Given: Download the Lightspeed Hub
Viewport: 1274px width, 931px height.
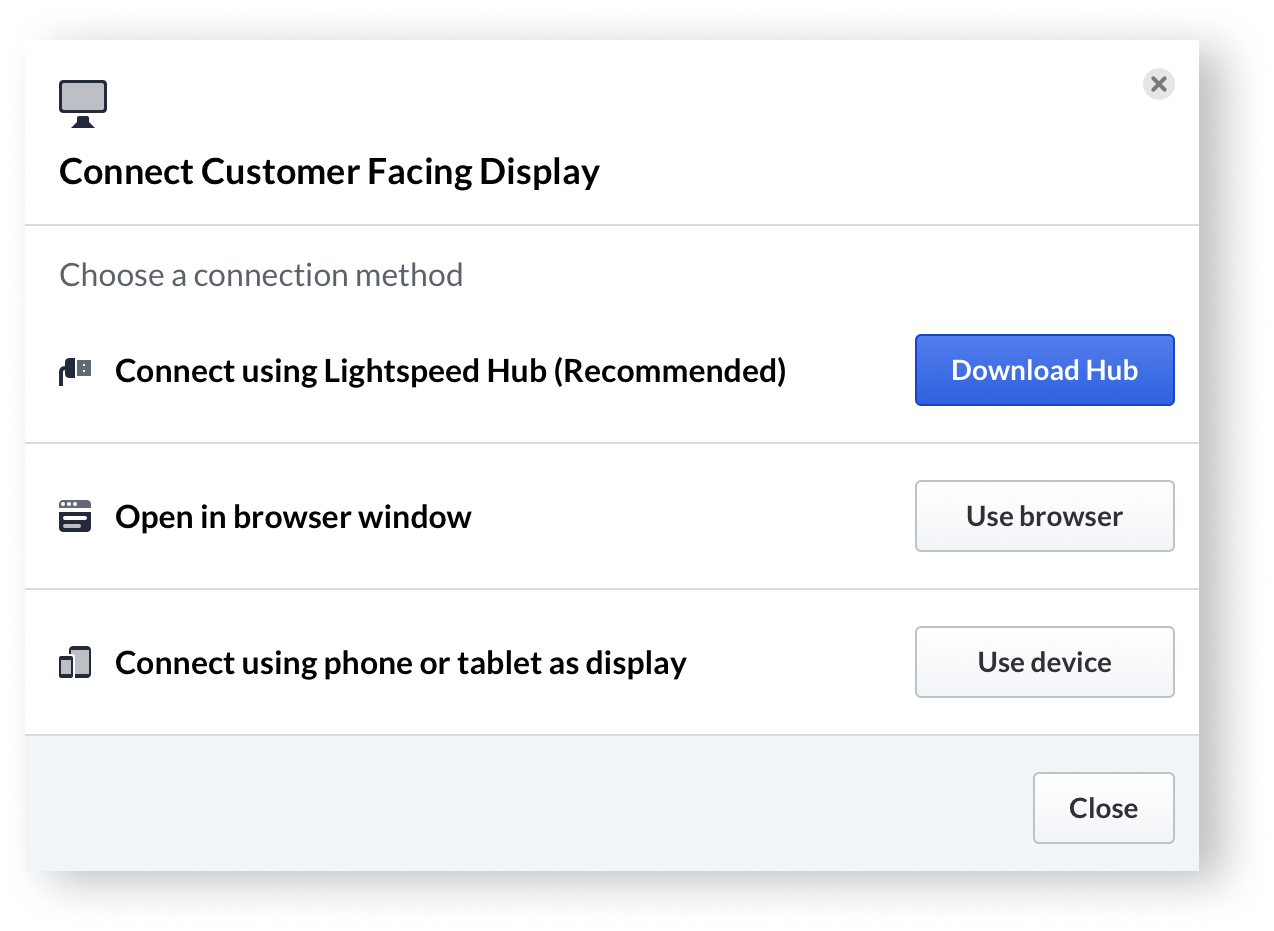Looking at the screenshot, I should pyautogui.click(x=1044, y=370).
